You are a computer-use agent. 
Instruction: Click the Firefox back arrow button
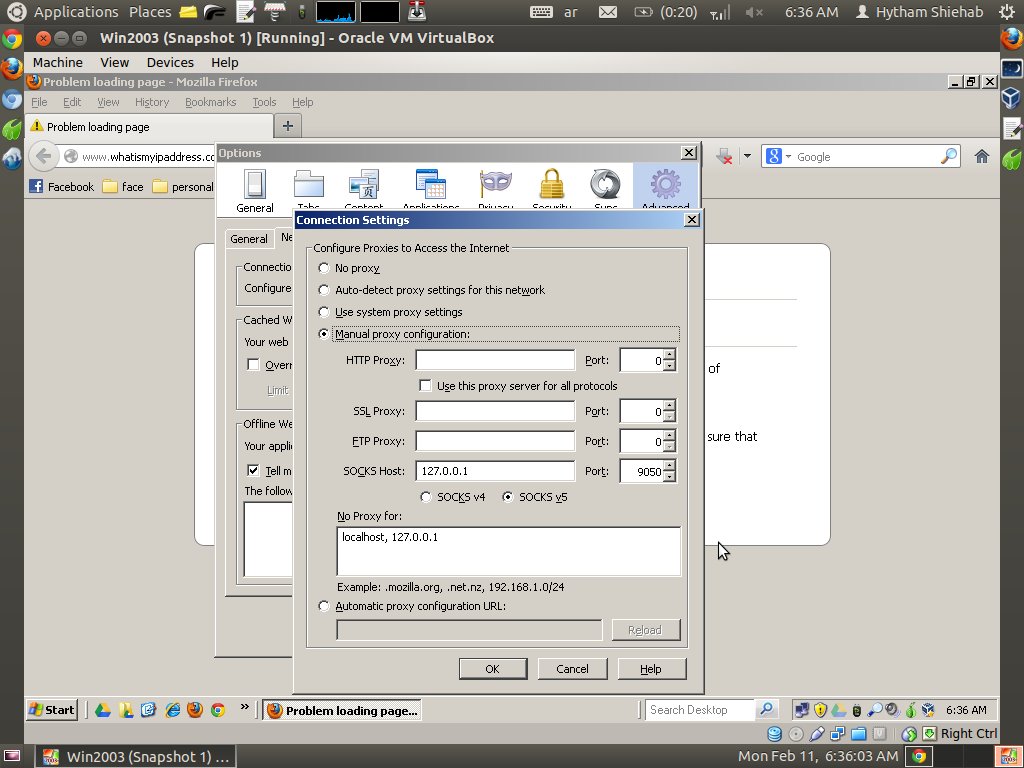pos(44,157)
